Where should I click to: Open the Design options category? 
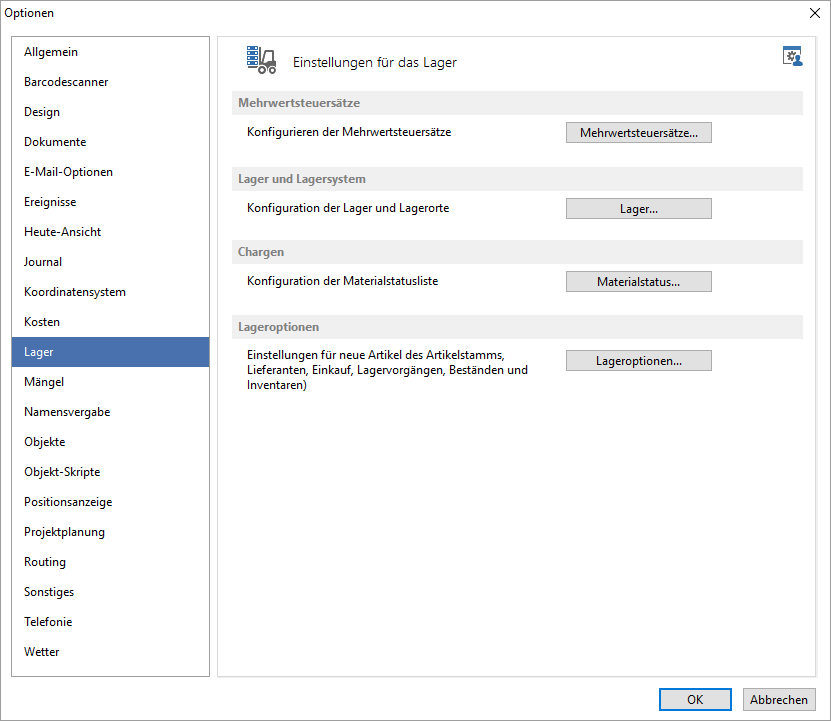[x=110, y=112]
